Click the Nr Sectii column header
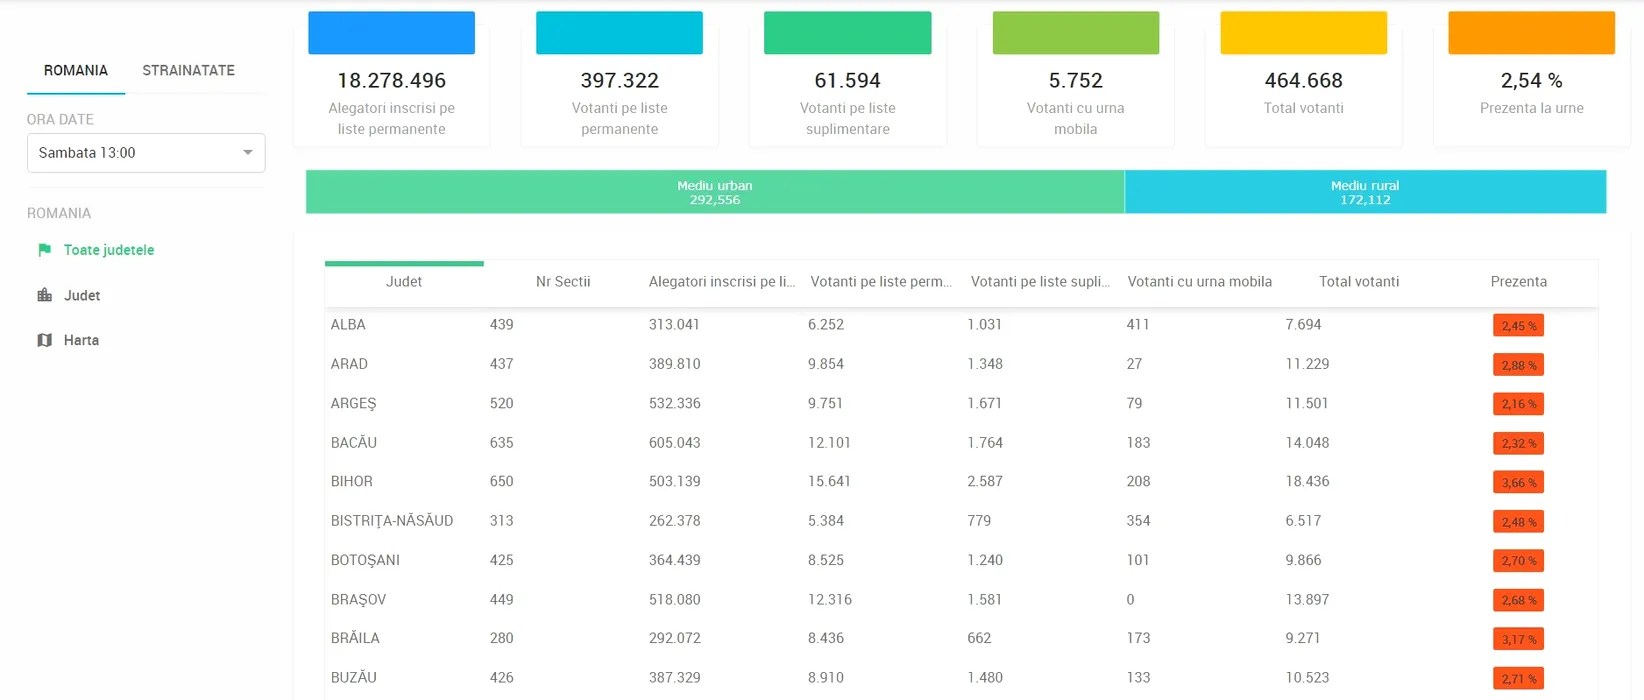Viewport: 1644px width, 700px height. [x=563, y=282]
